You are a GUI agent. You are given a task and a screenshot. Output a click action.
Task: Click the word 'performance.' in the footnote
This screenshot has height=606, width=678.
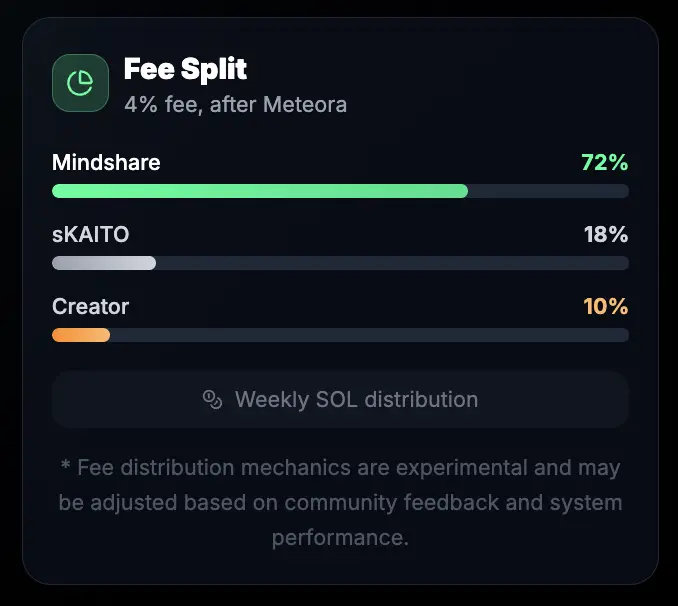(340, 538)
